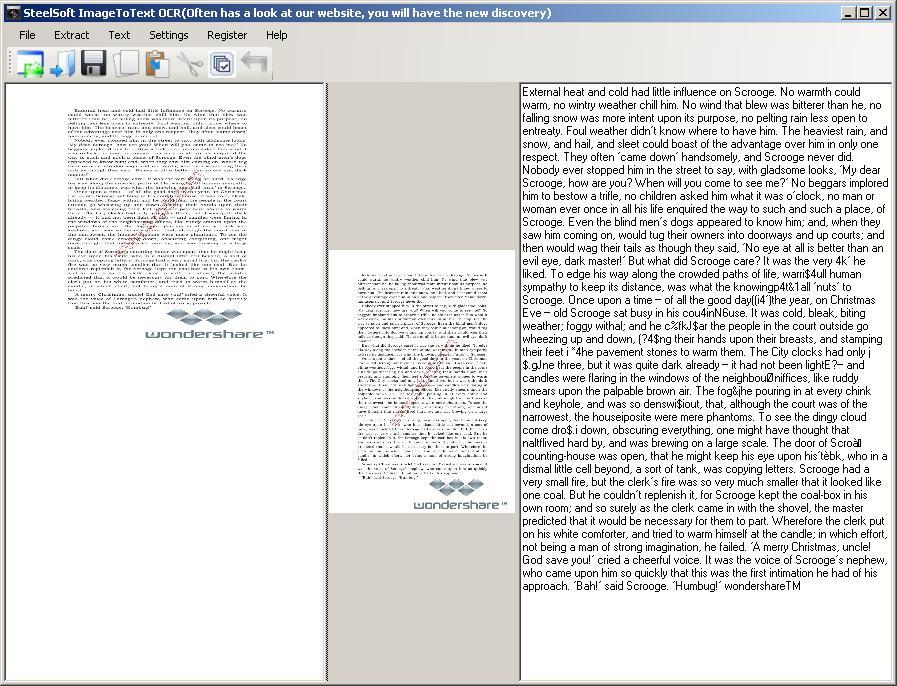897x686 pixels.
Task: Open the Register menu
Action: pyautogui.click(x=227, y=35)
